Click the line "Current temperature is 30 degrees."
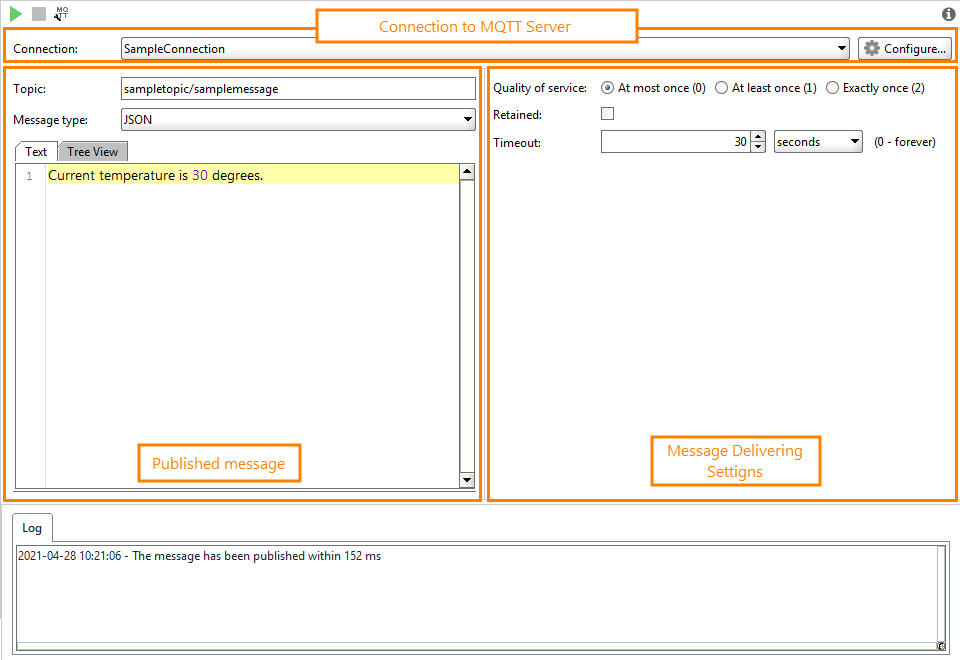Screen dimensions: 960x660 (x=156, y=175)
